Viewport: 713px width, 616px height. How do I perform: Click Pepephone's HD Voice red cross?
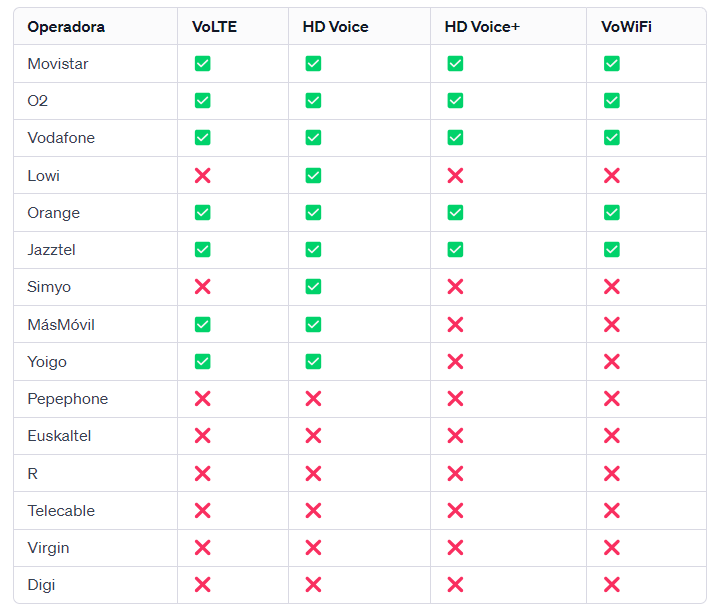313,399
